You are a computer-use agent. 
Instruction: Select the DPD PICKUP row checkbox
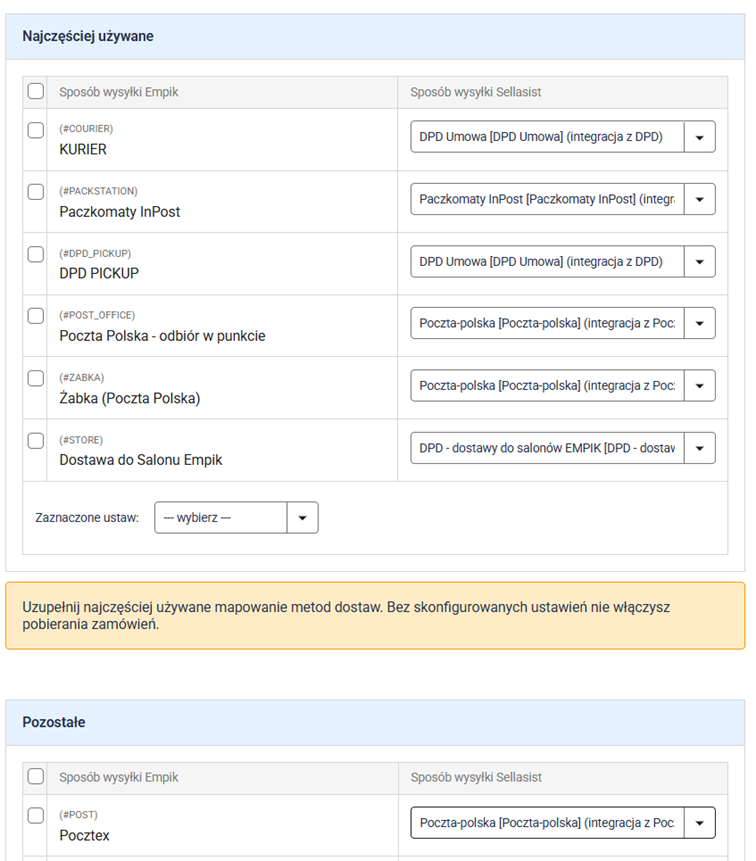coord(36,254)
